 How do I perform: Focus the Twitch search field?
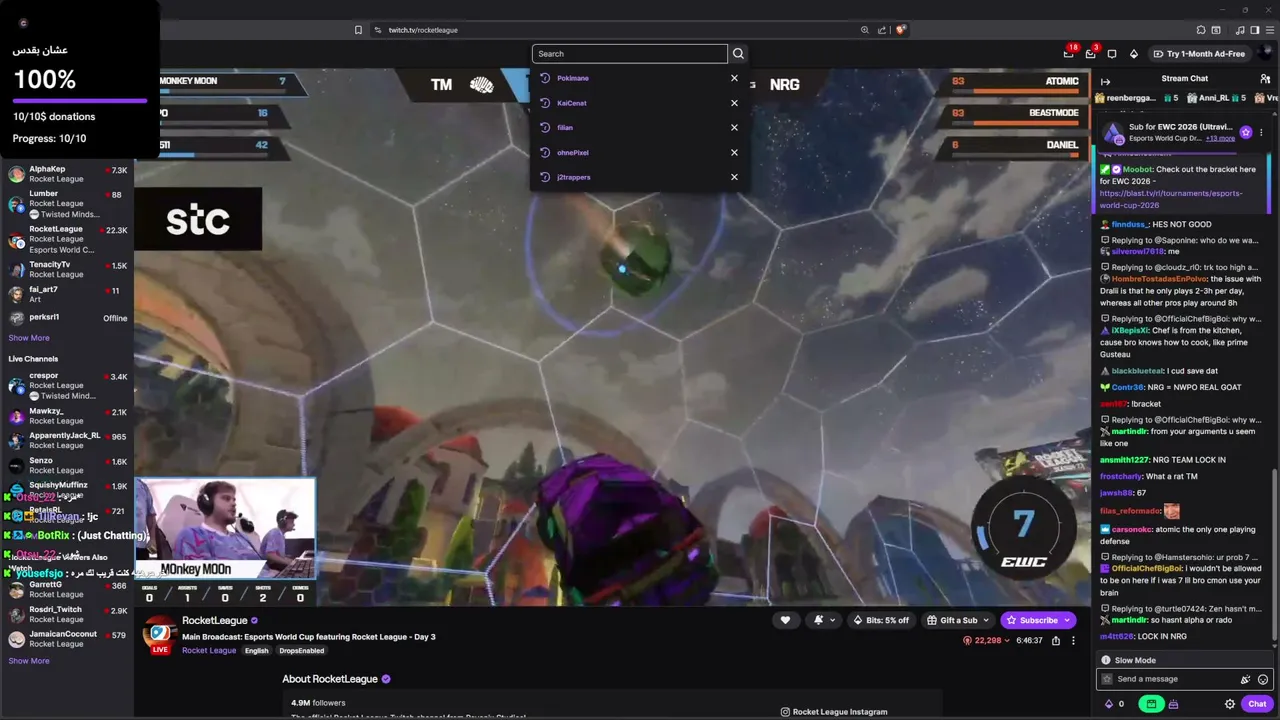coord(630,54)
